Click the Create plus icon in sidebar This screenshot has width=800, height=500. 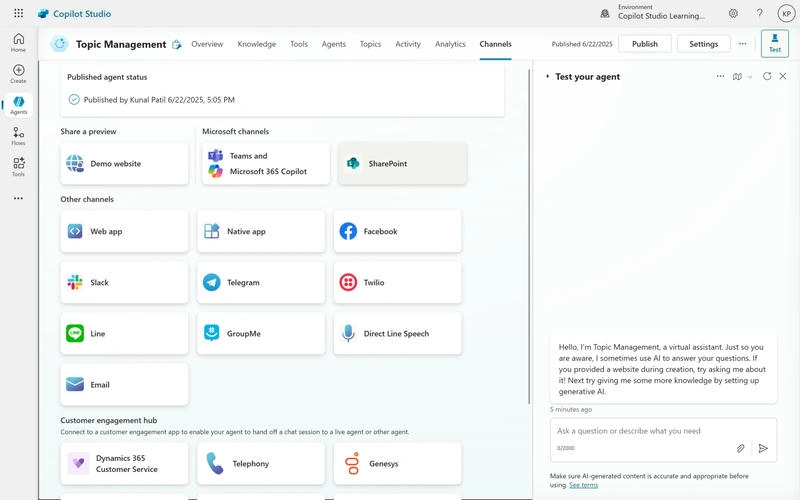[x=18, y=73]
